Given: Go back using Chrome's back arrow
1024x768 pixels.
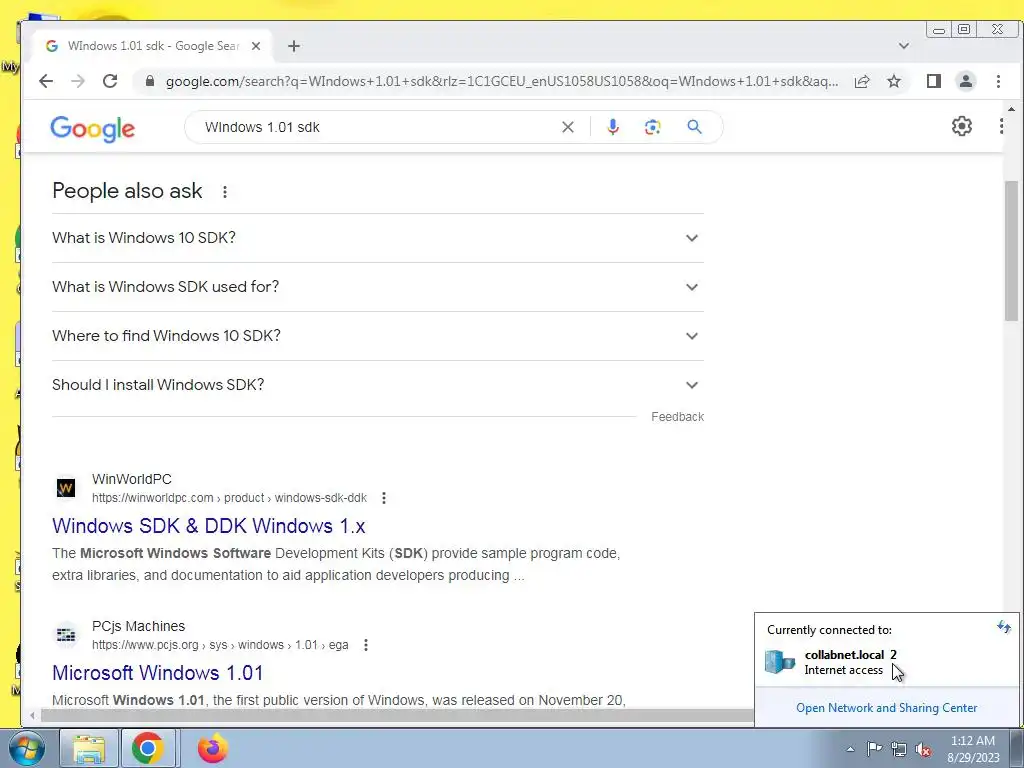Looking at the screenshot, I should (46, 81).
